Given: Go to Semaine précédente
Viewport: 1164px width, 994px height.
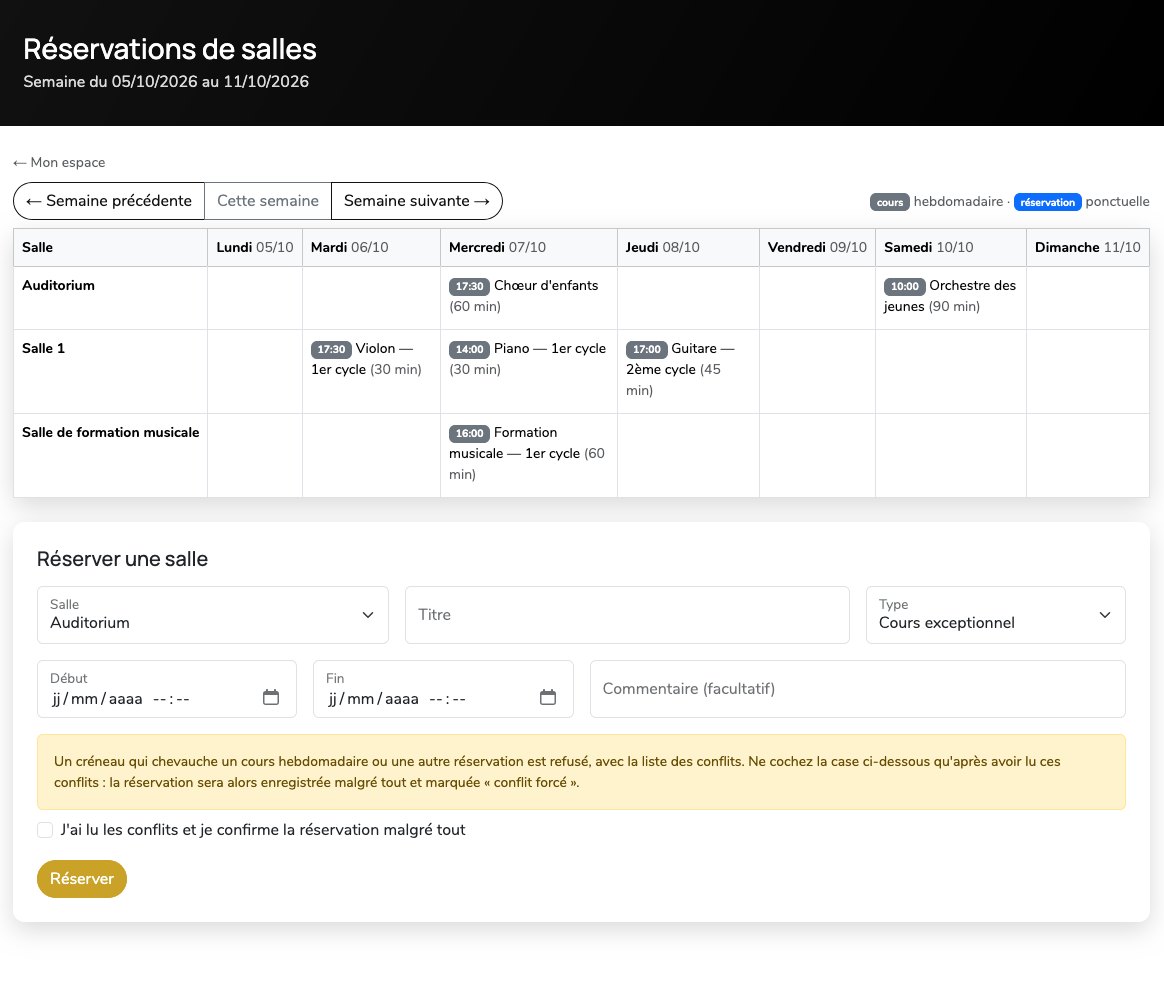Looking at the screenshot, I should (x=109, y=201).
